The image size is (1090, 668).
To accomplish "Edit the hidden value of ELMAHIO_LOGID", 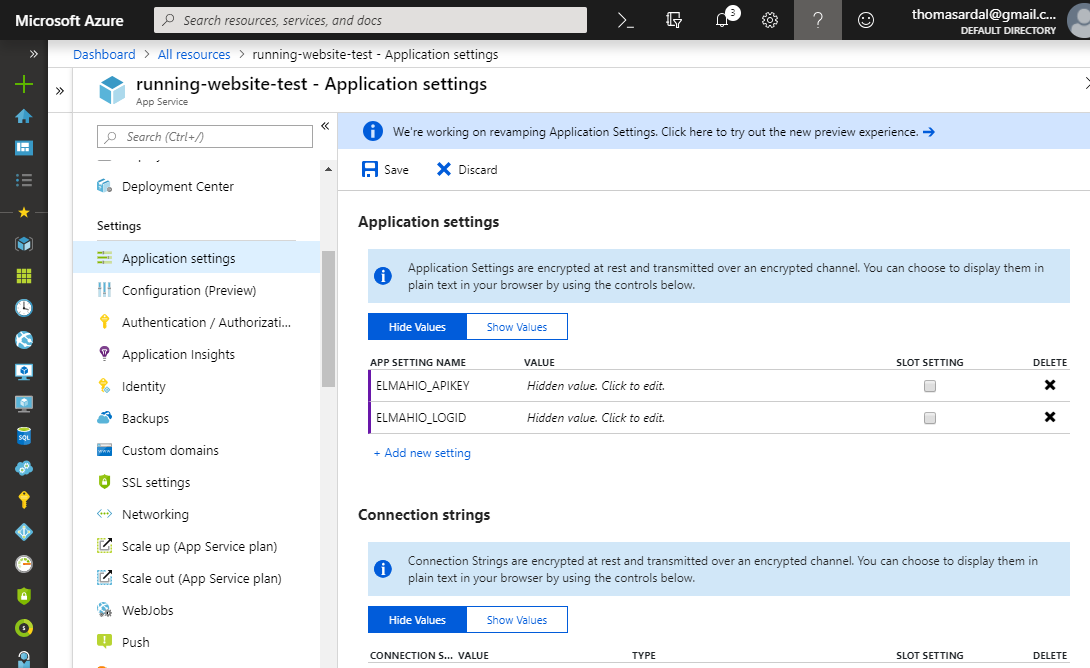I will [596, 418].
